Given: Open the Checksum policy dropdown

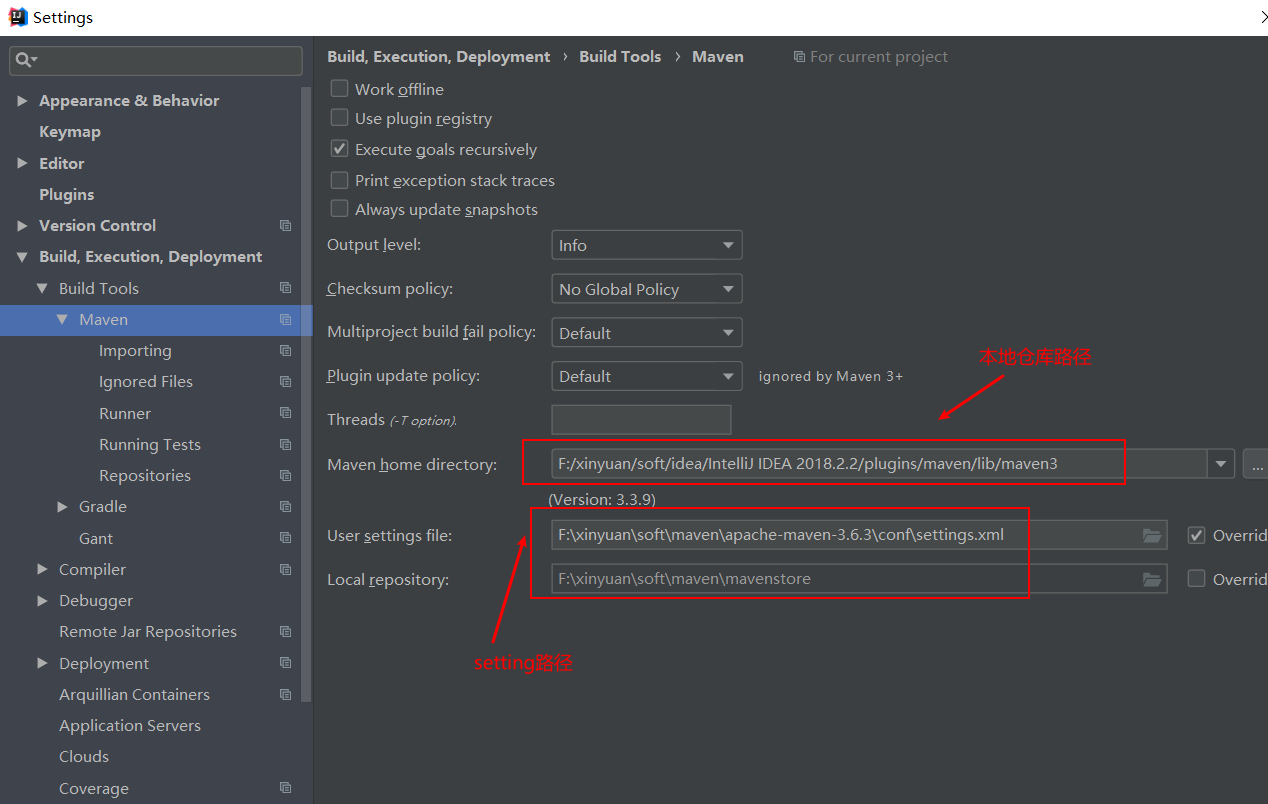Looking at the screenshot, I should pos(647,289).
